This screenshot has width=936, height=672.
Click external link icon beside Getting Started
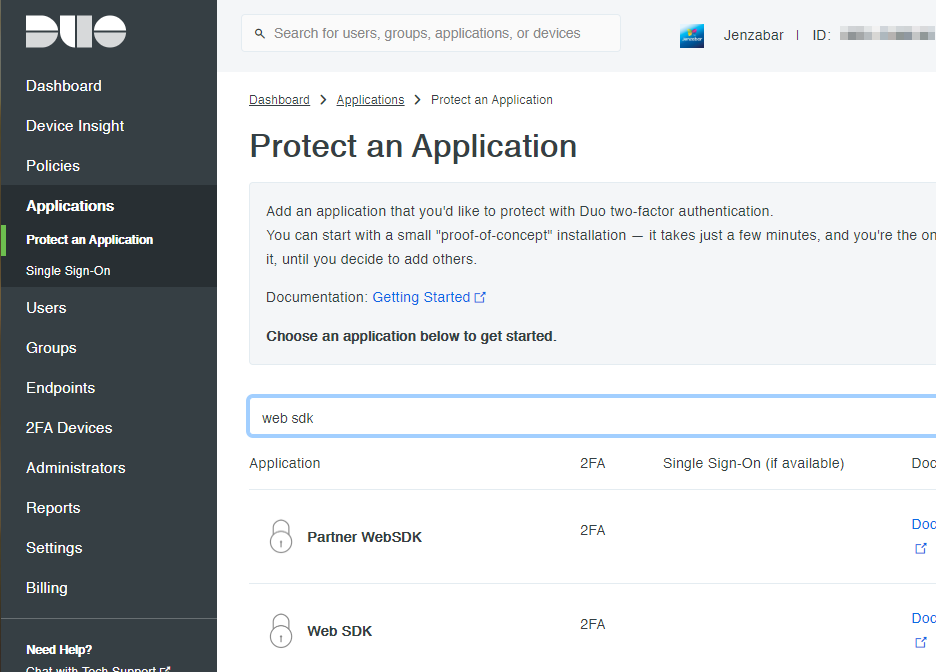[x=480, y=297]
